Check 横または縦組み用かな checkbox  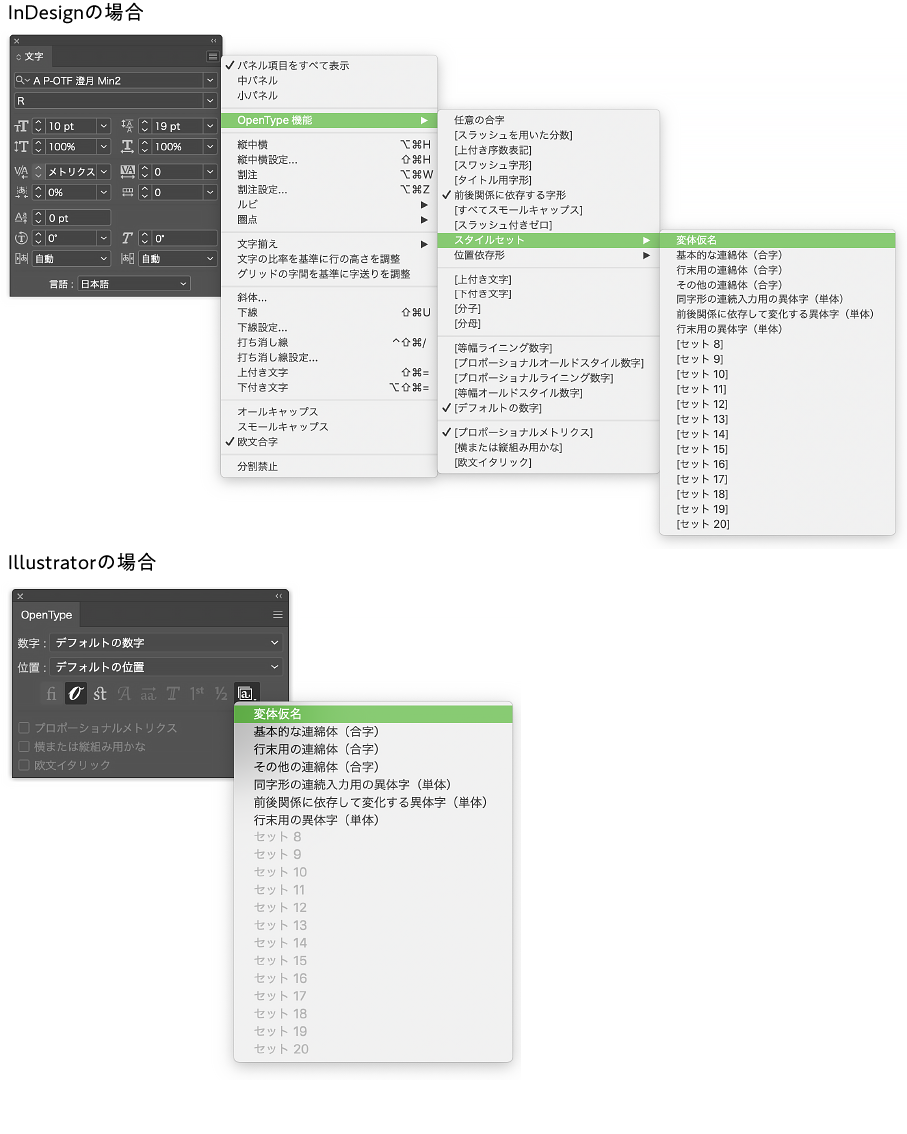(x=24, y=746)
